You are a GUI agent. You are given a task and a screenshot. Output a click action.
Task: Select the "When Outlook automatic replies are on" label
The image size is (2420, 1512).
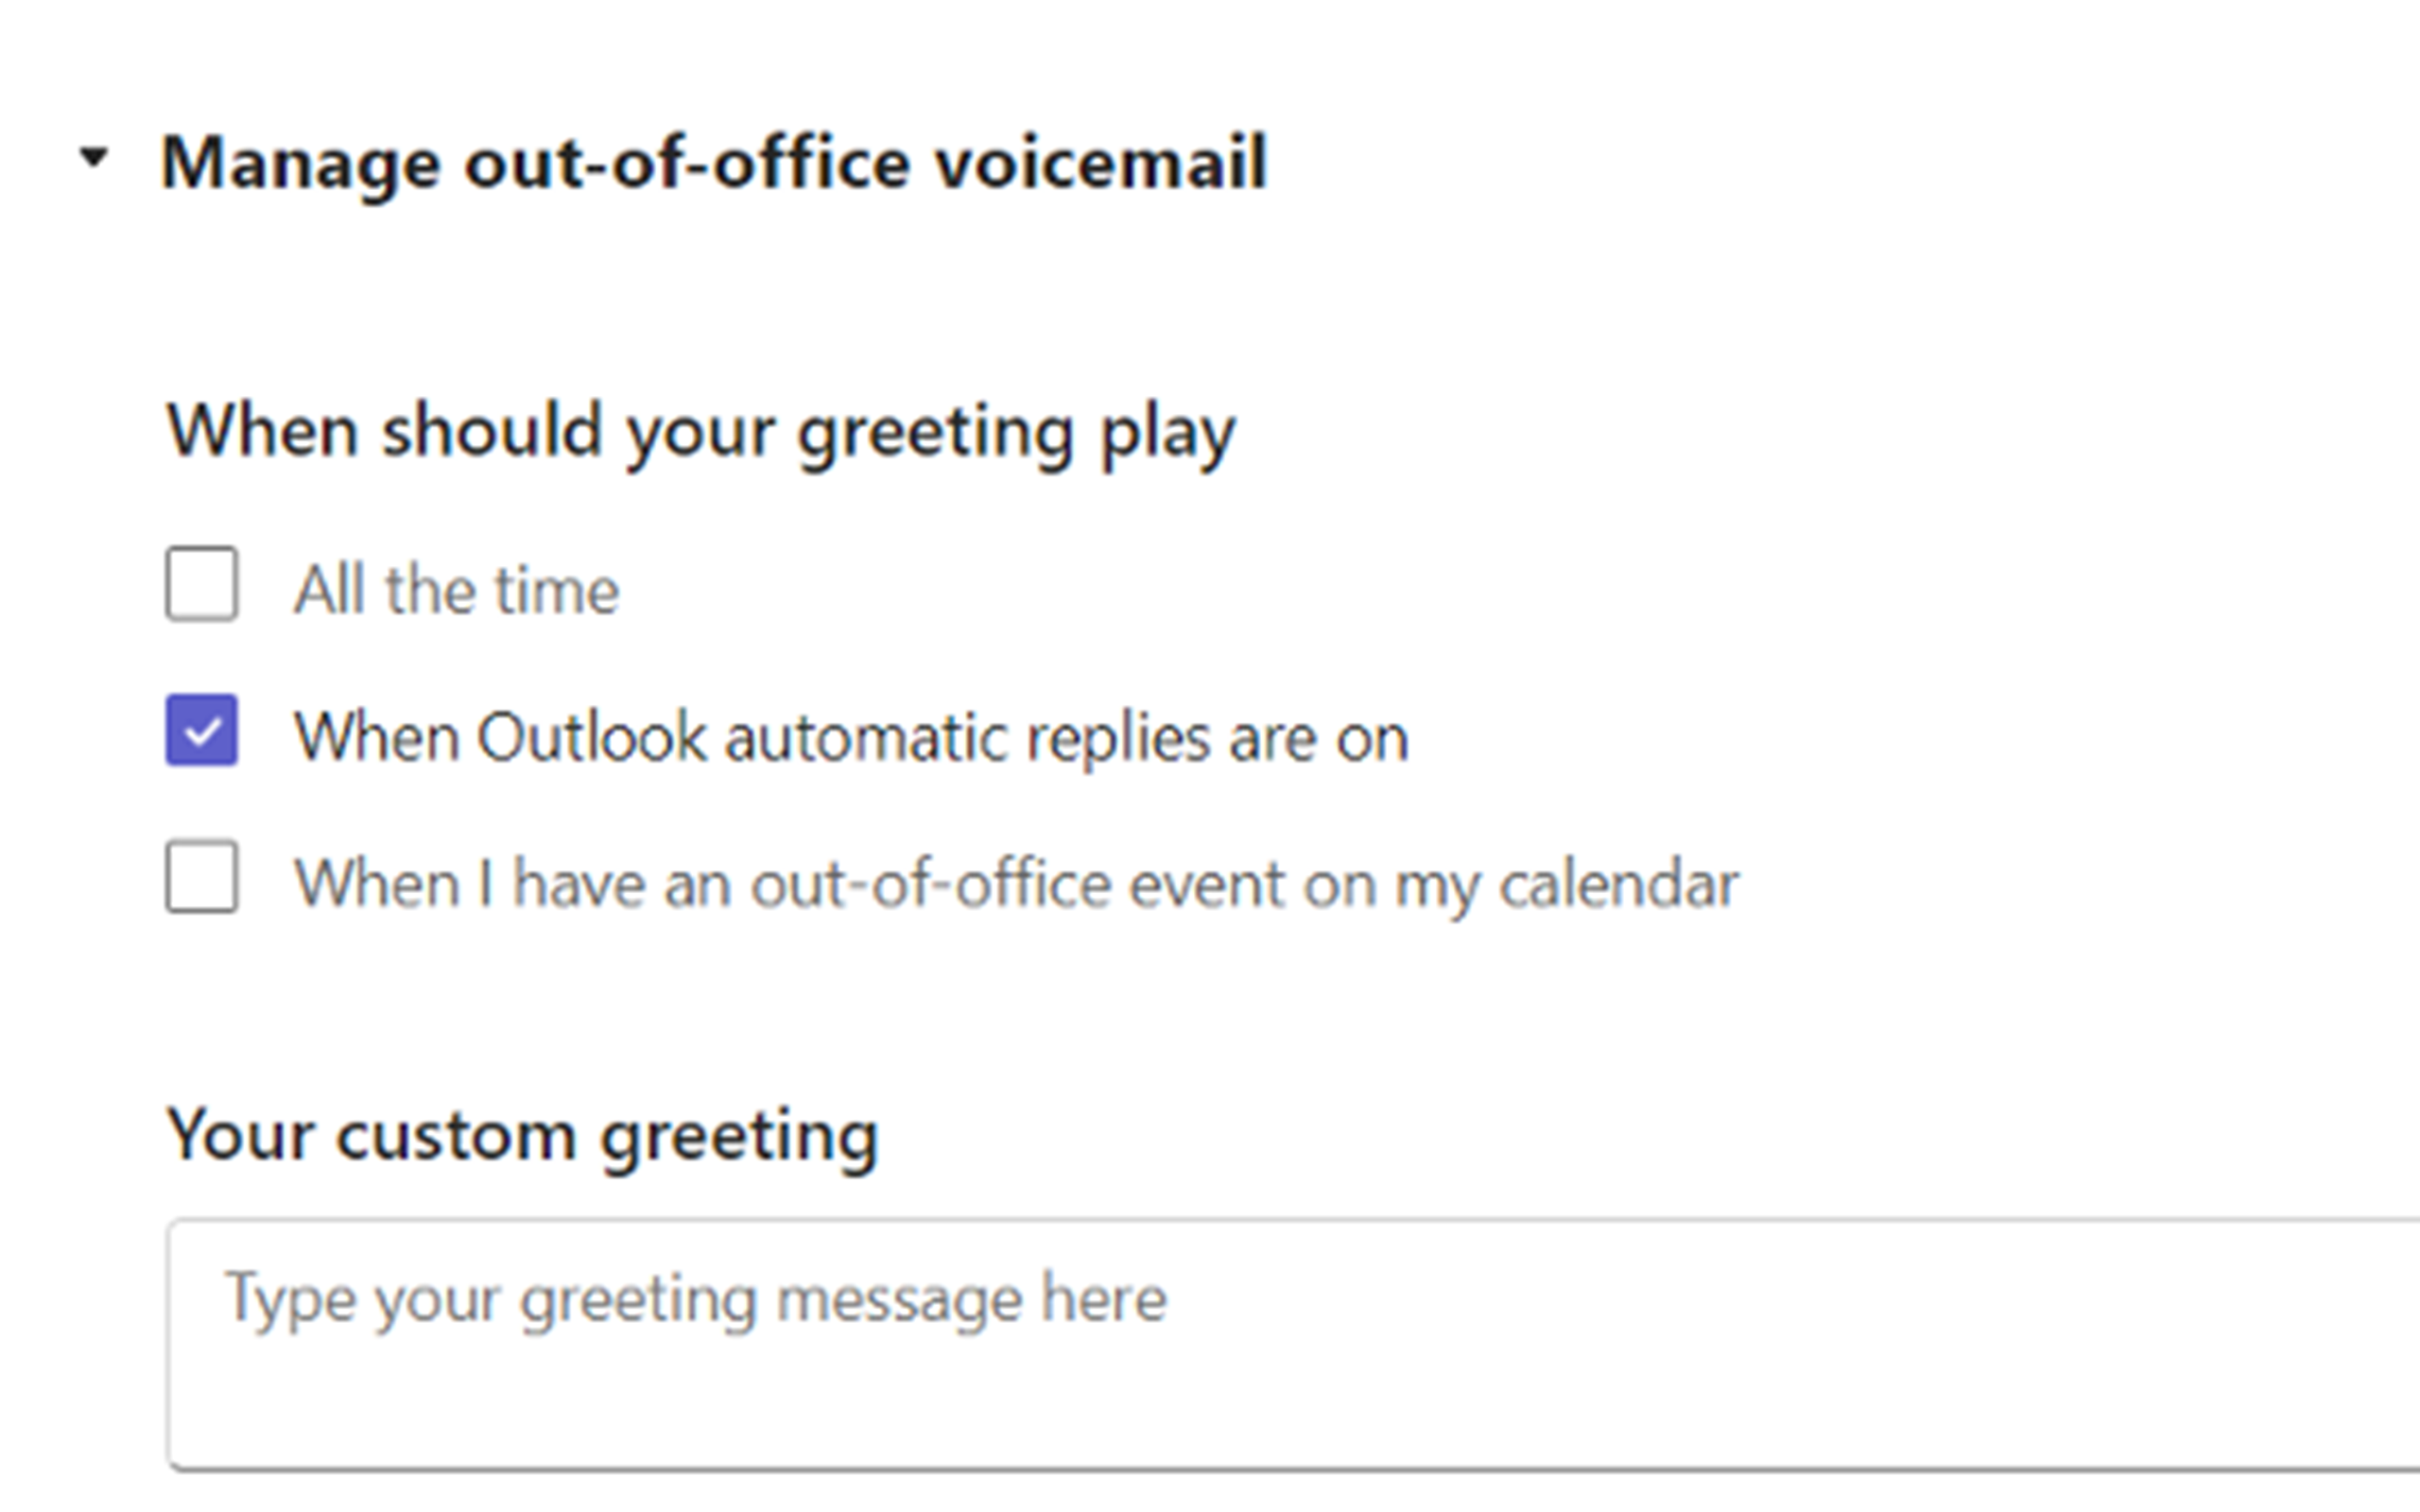(852, 737)
